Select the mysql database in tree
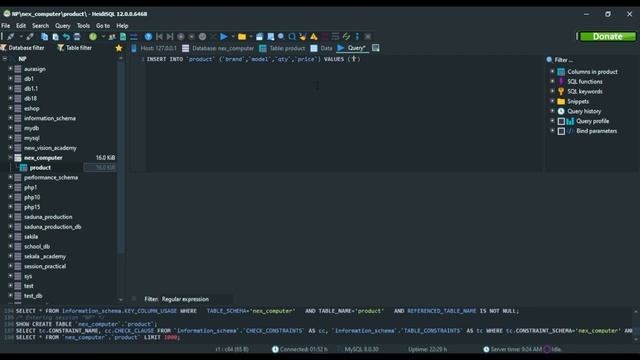This screenshot has width=640, height=360. coord(31,138)
